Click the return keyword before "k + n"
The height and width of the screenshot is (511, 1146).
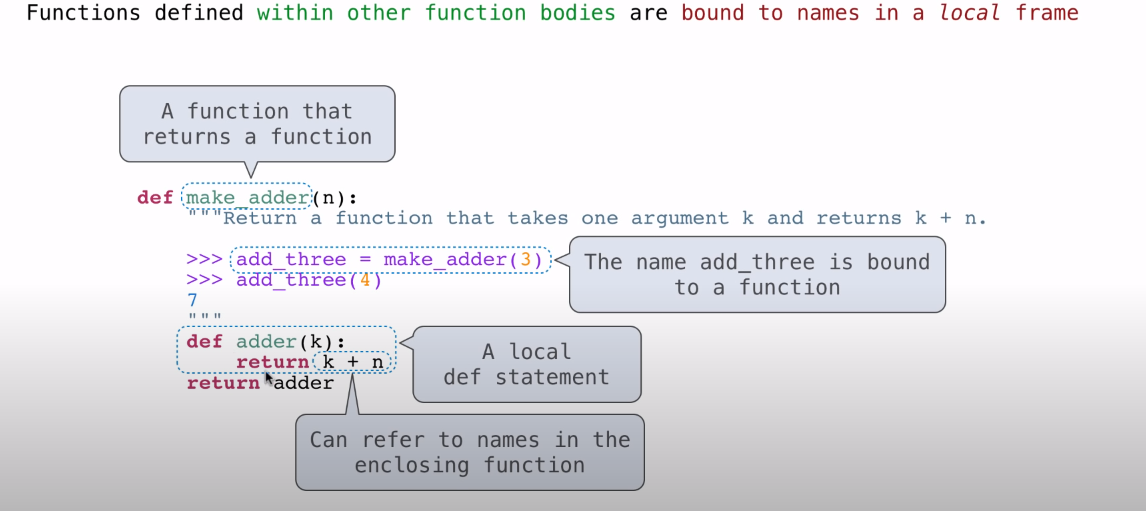coord(272,362)
